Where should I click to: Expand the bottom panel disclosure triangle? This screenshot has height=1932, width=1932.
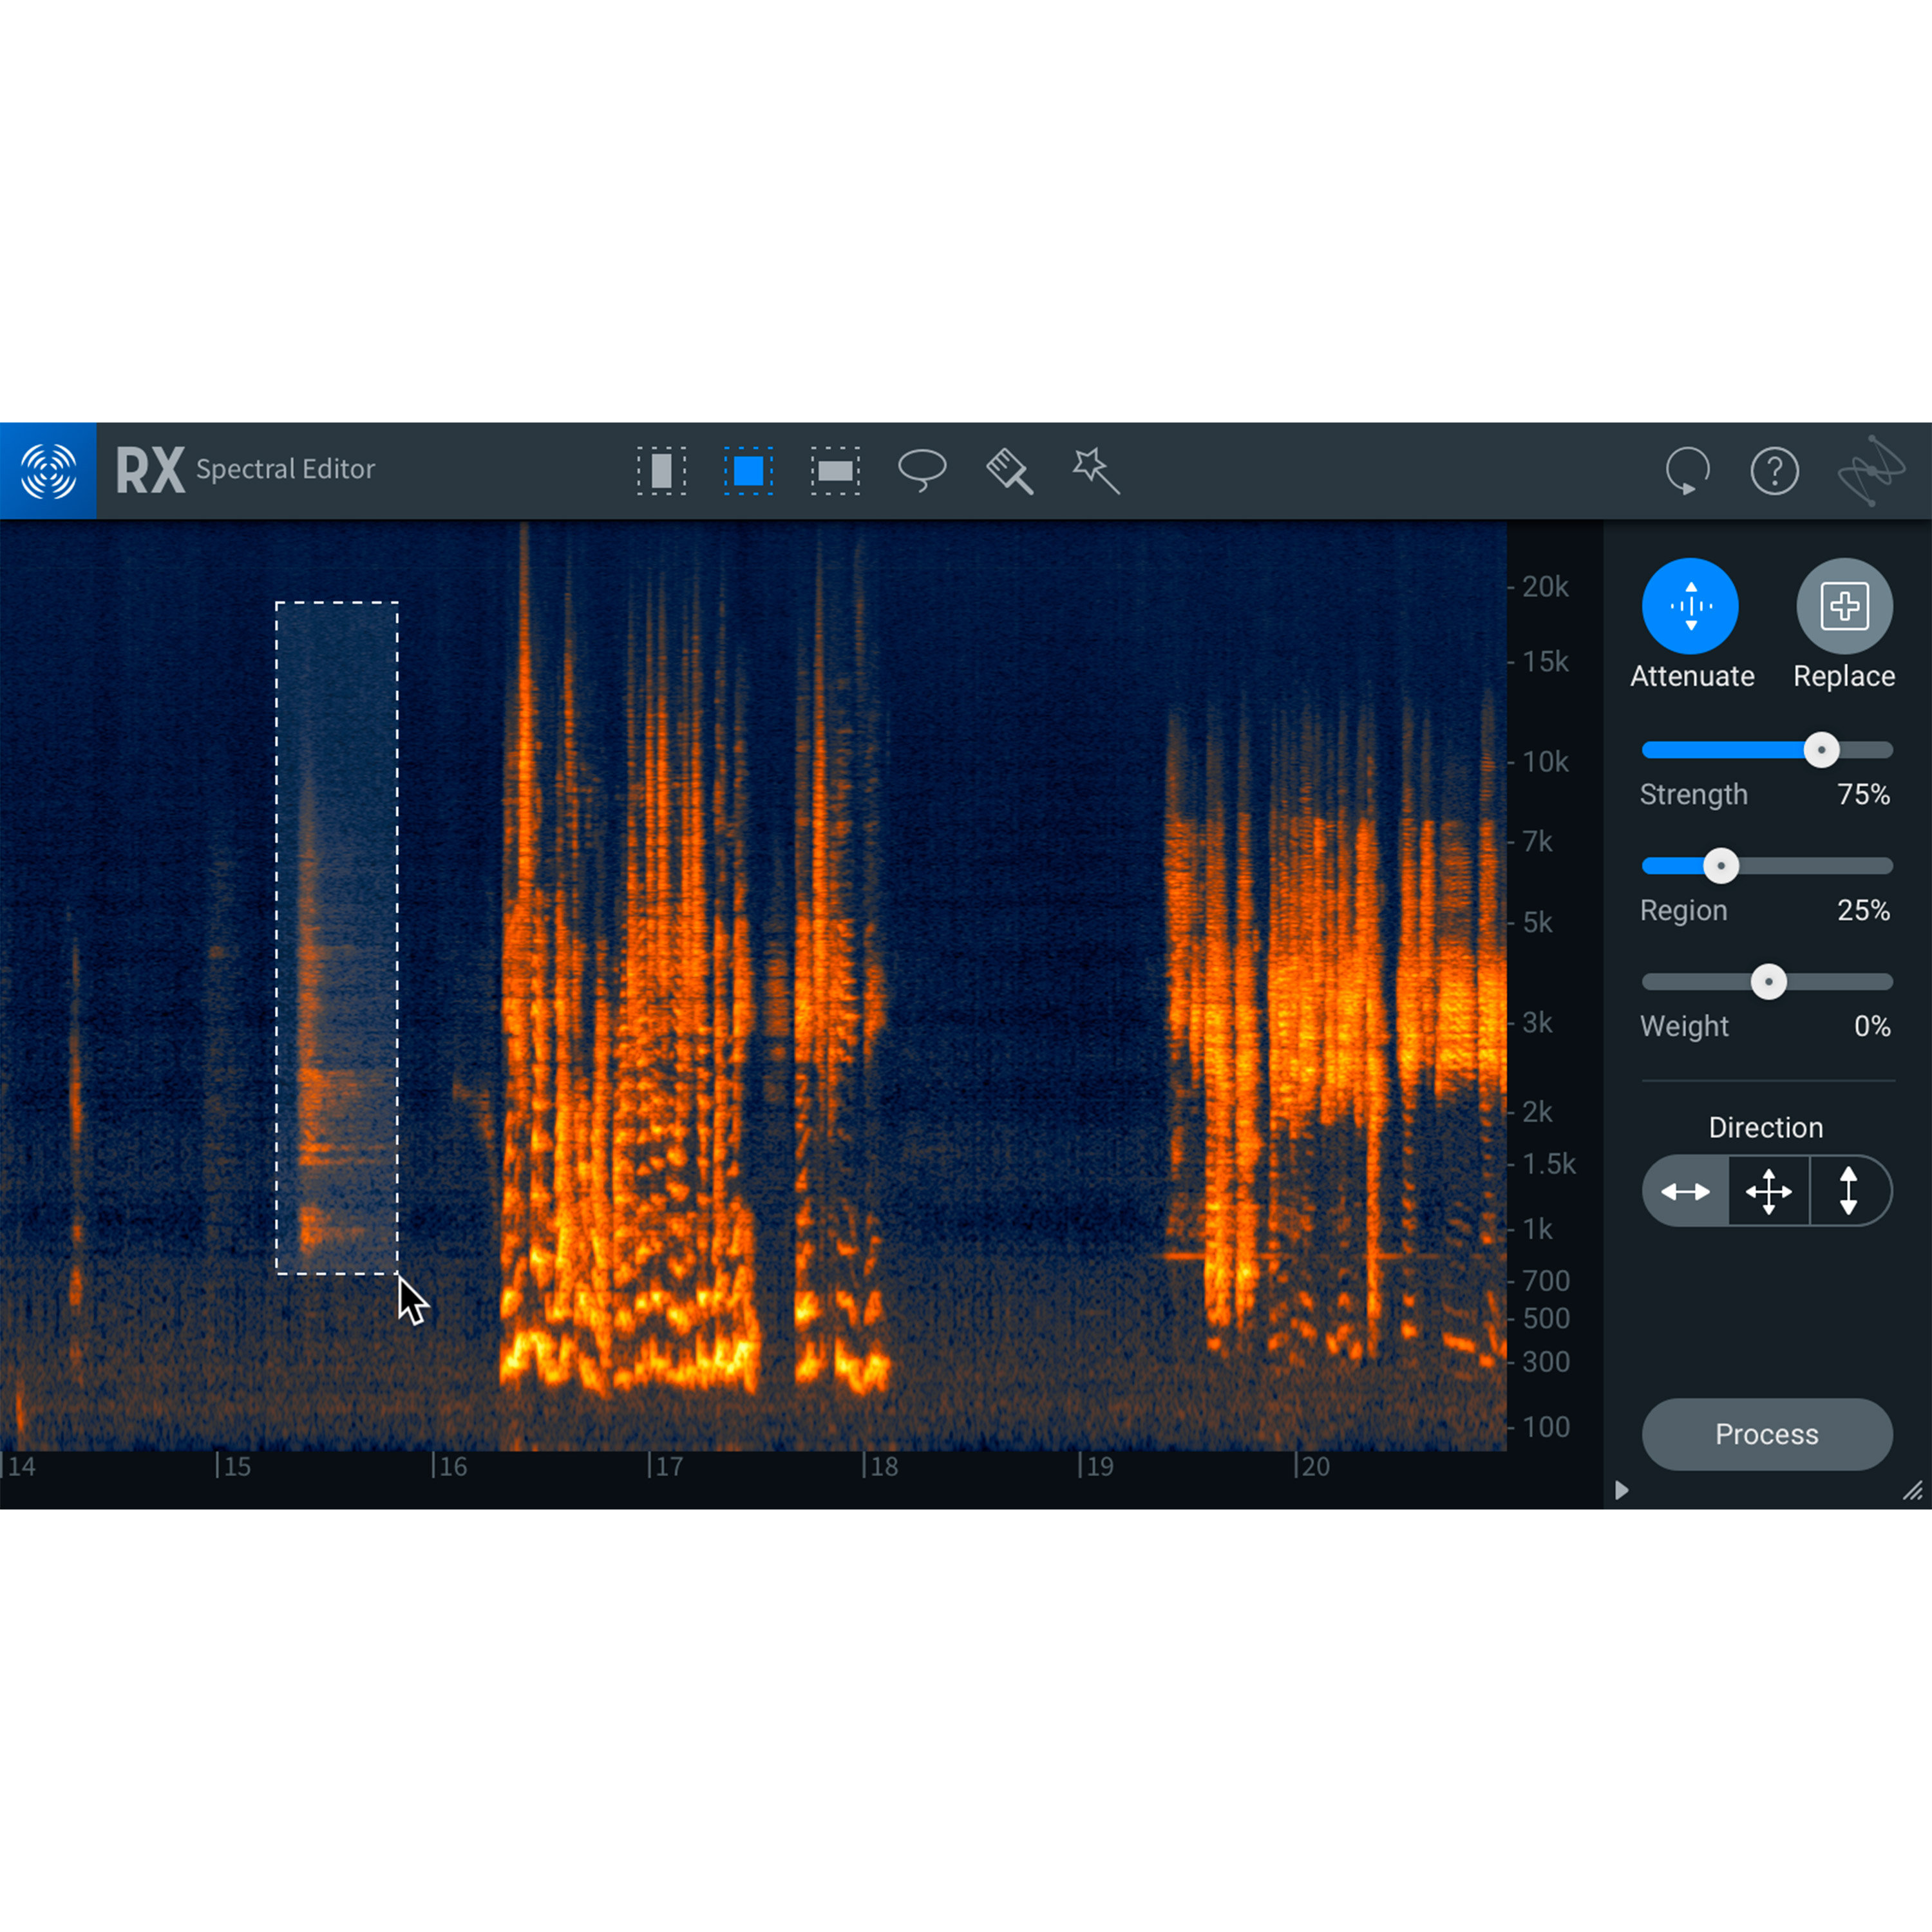click(1621, 1490)
